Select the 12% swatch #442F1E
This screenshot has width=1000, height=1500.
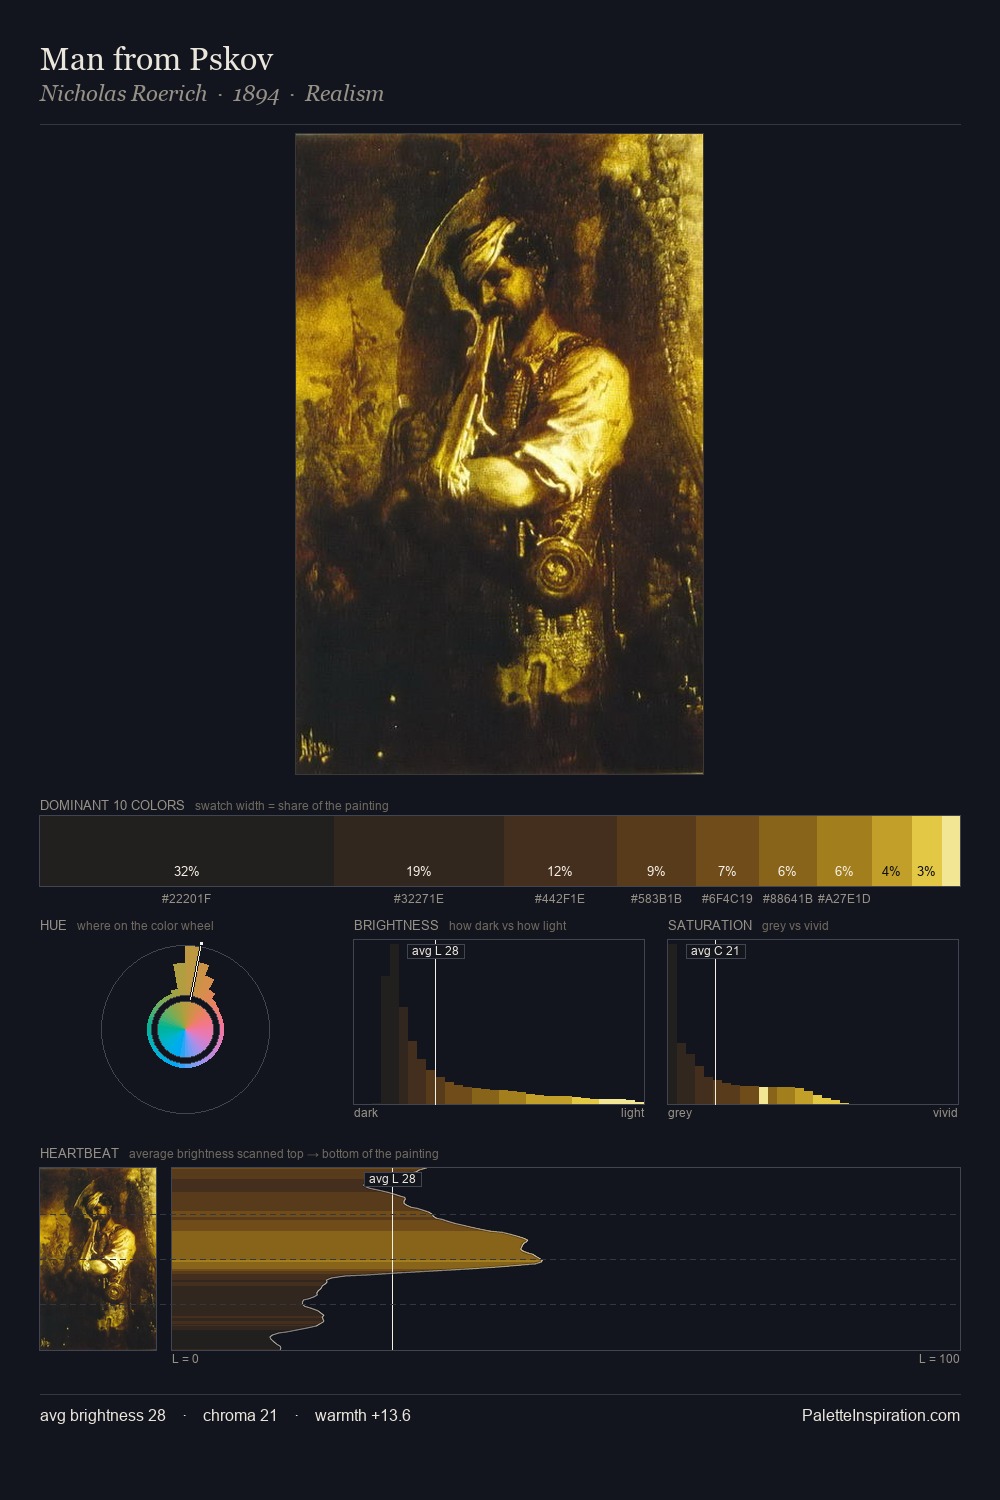click(560, 851)
